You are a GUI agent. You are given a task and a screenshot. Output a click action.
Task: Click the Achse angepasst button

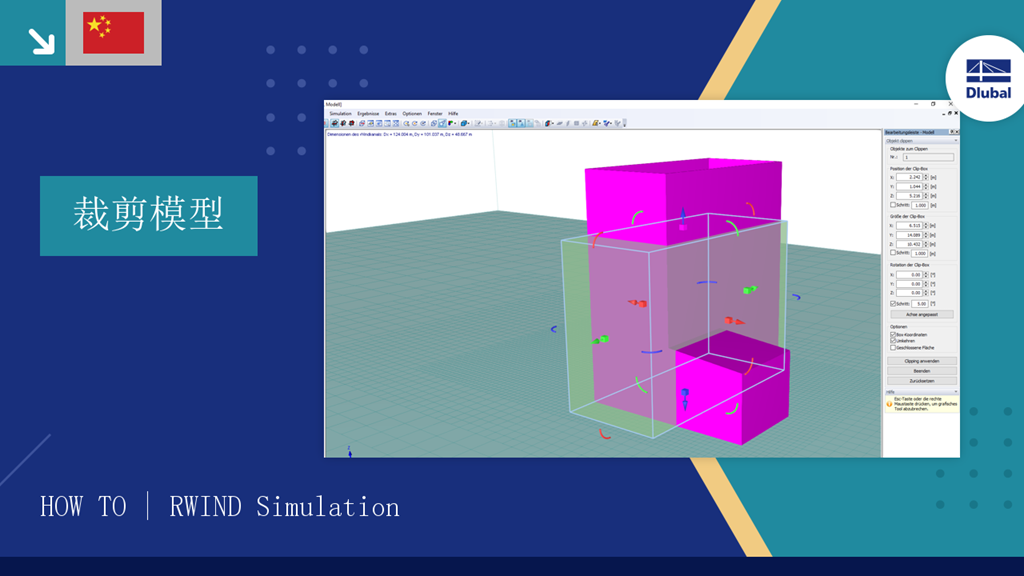pyautogui.click(x=921, y=315)
